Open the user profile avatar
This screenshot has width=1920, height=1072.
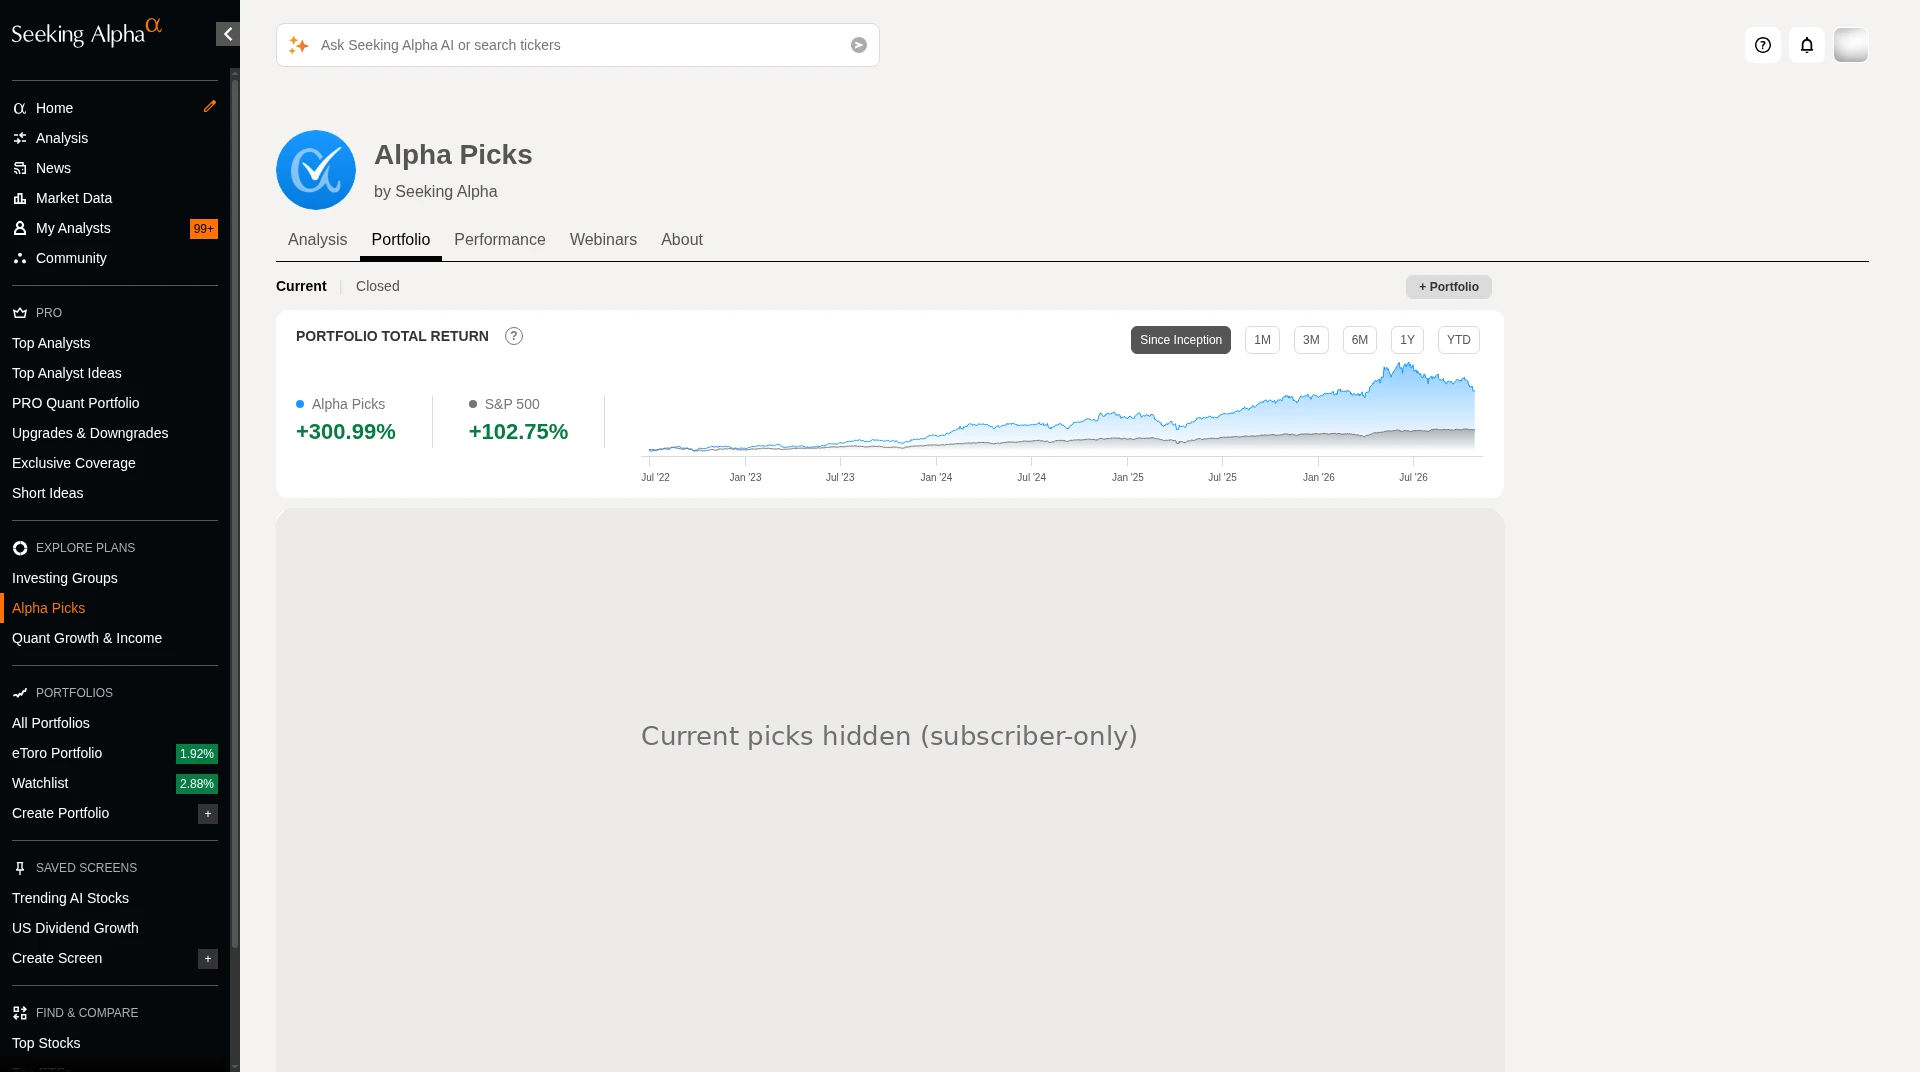(1851, 45)
